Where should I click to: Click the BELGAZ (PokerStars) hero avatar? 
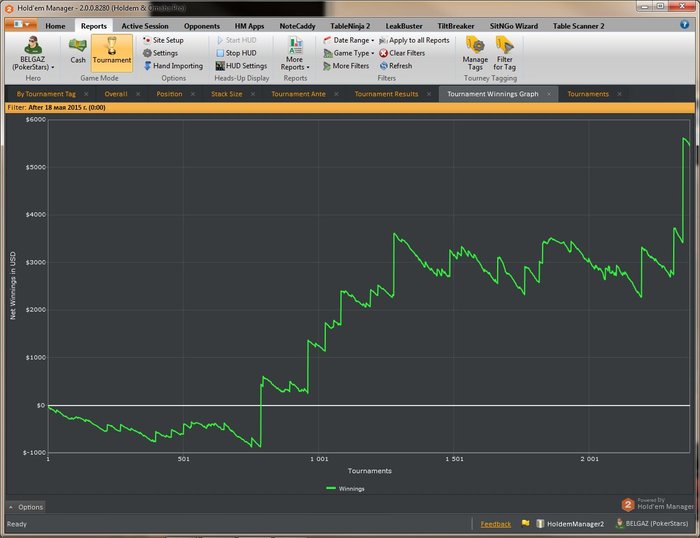(x=33, y=45)
